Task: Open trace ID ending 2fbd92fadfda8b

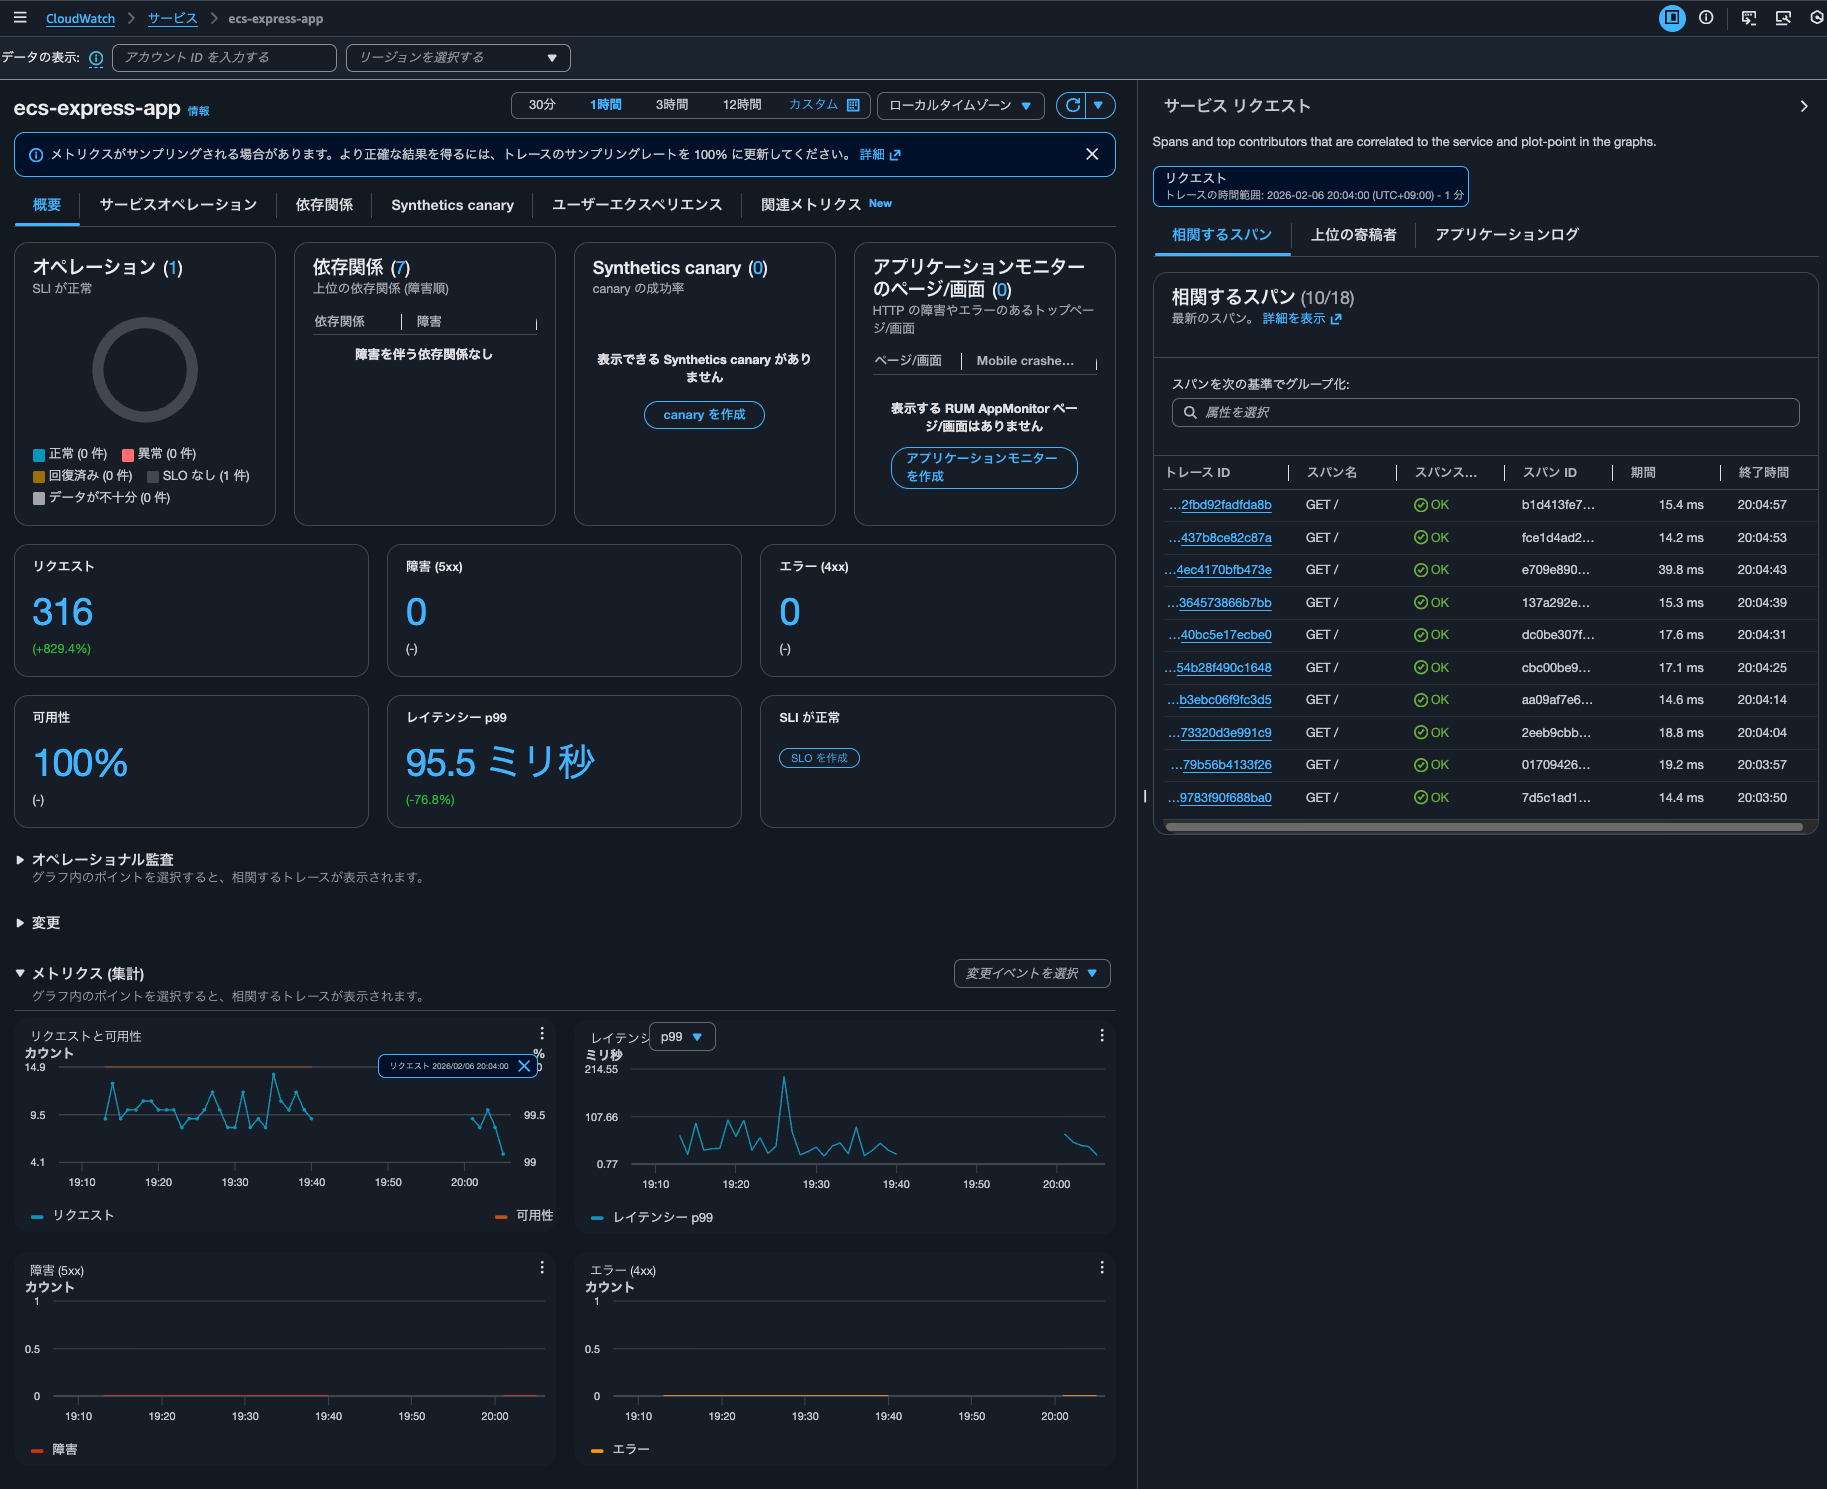Action: pos(1225,505)
